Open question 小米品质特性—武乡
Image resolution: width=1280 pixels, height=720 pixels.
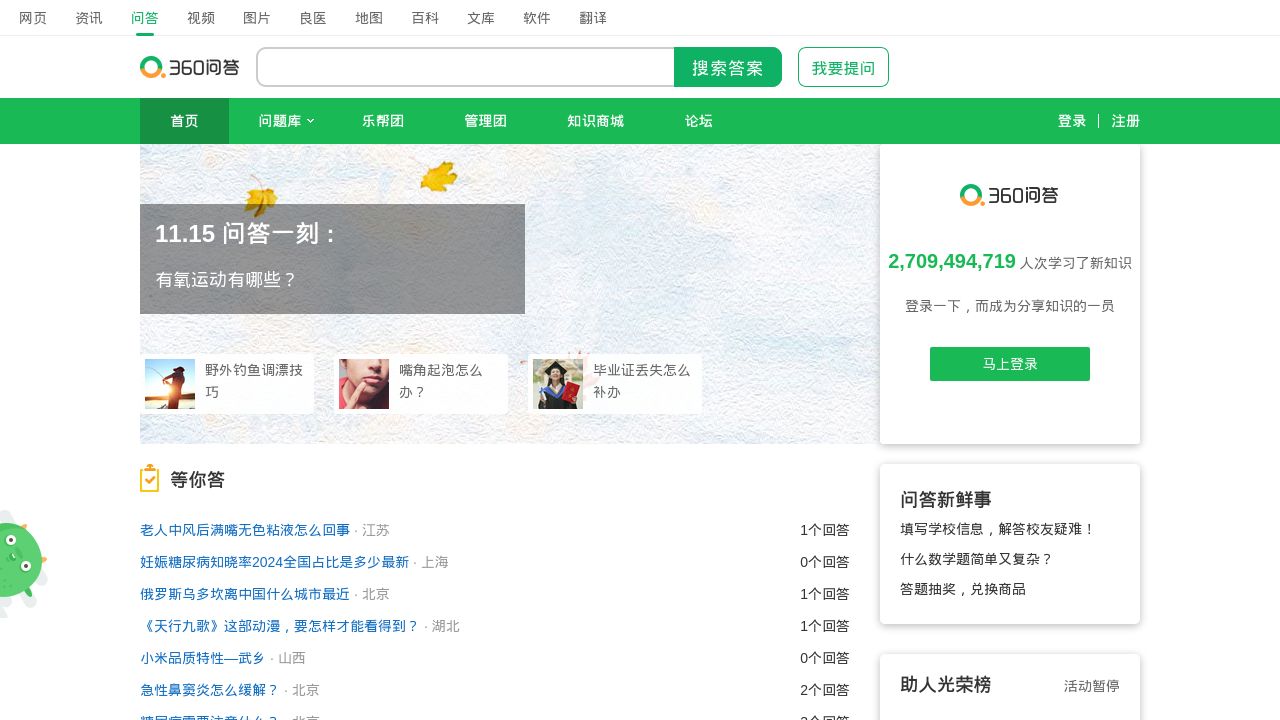coord(203,658)
